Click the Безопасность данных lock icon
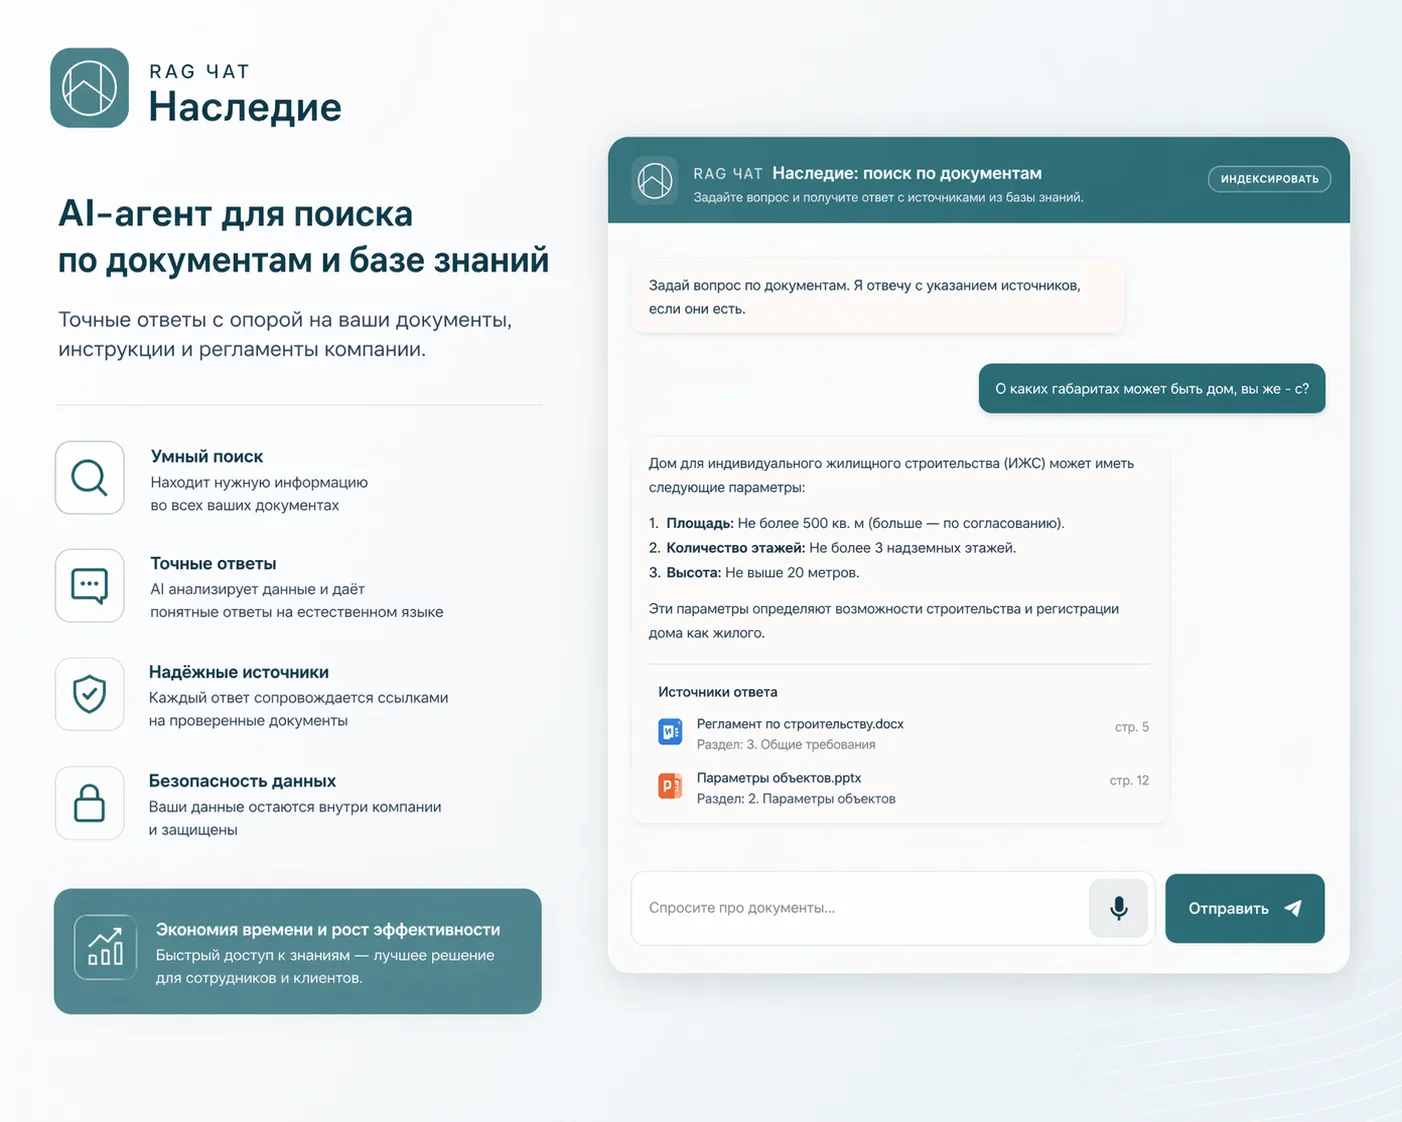Image resolution: width=1402 pixels, height=1122 pixels. (x=90, y=803)
